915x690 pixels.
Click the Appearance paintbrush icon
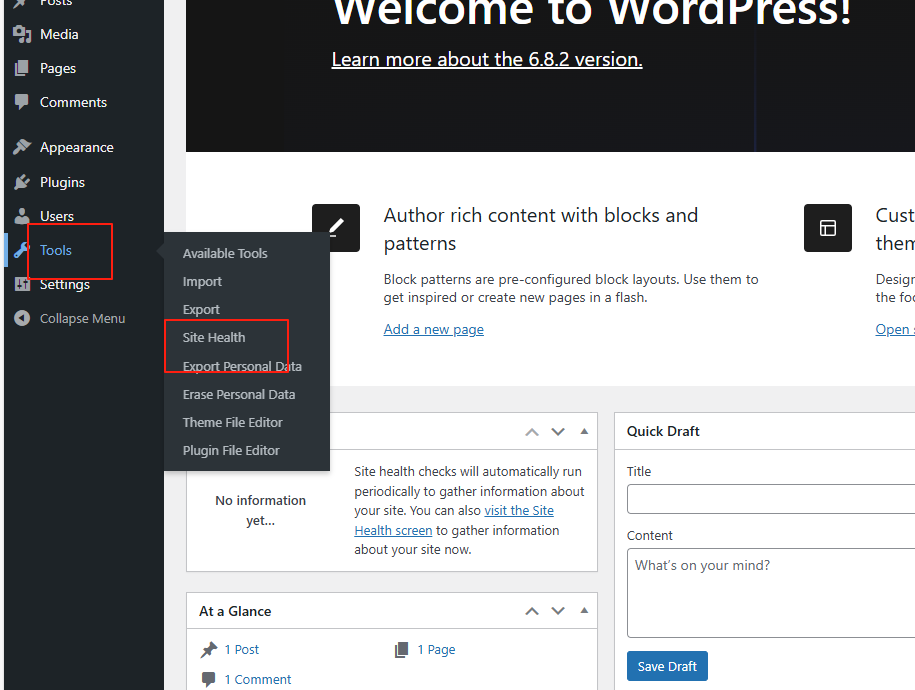click(x=22, y=147)
